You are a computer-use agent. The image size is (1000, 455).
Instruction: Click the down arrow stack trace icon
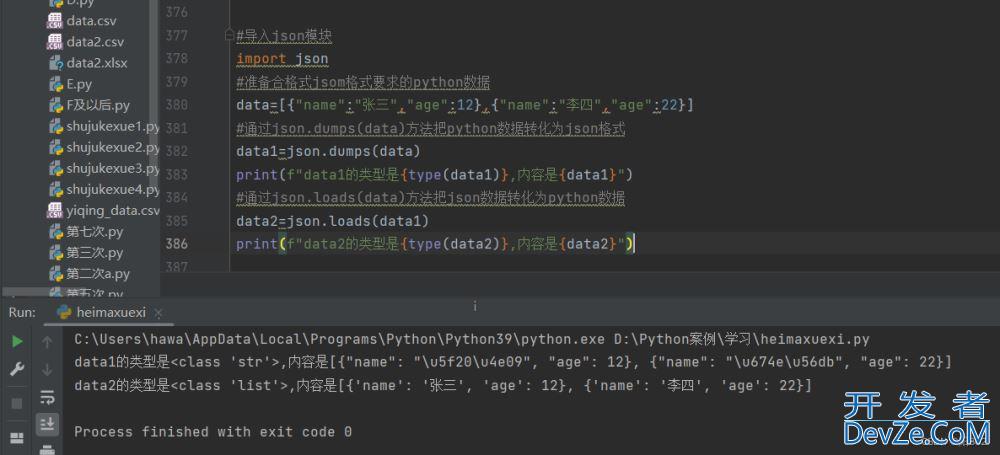(x=47, y=369)
